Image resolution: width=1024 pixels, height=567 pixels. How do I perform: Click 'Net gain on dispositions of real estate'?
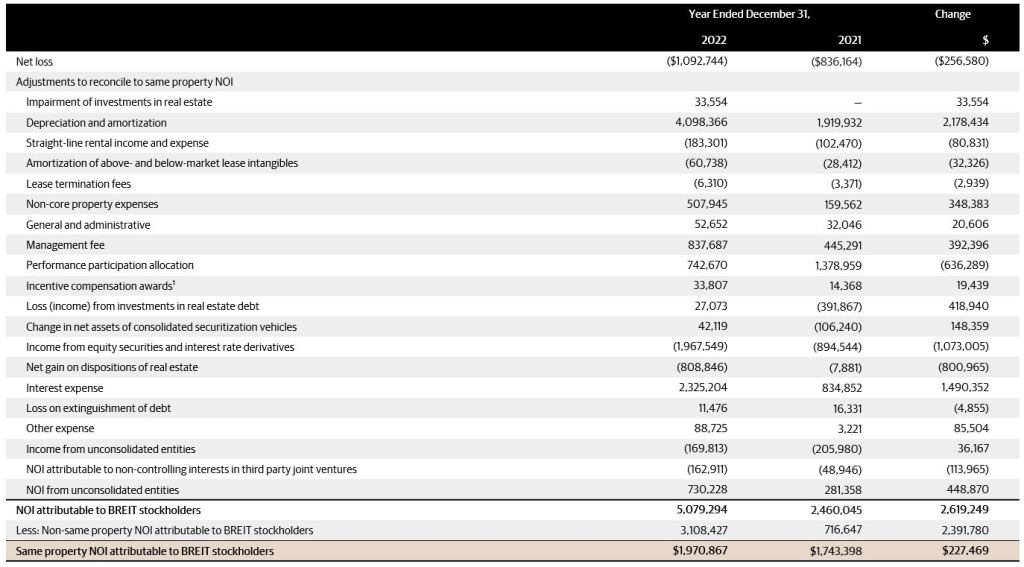[x=112, y=367]
